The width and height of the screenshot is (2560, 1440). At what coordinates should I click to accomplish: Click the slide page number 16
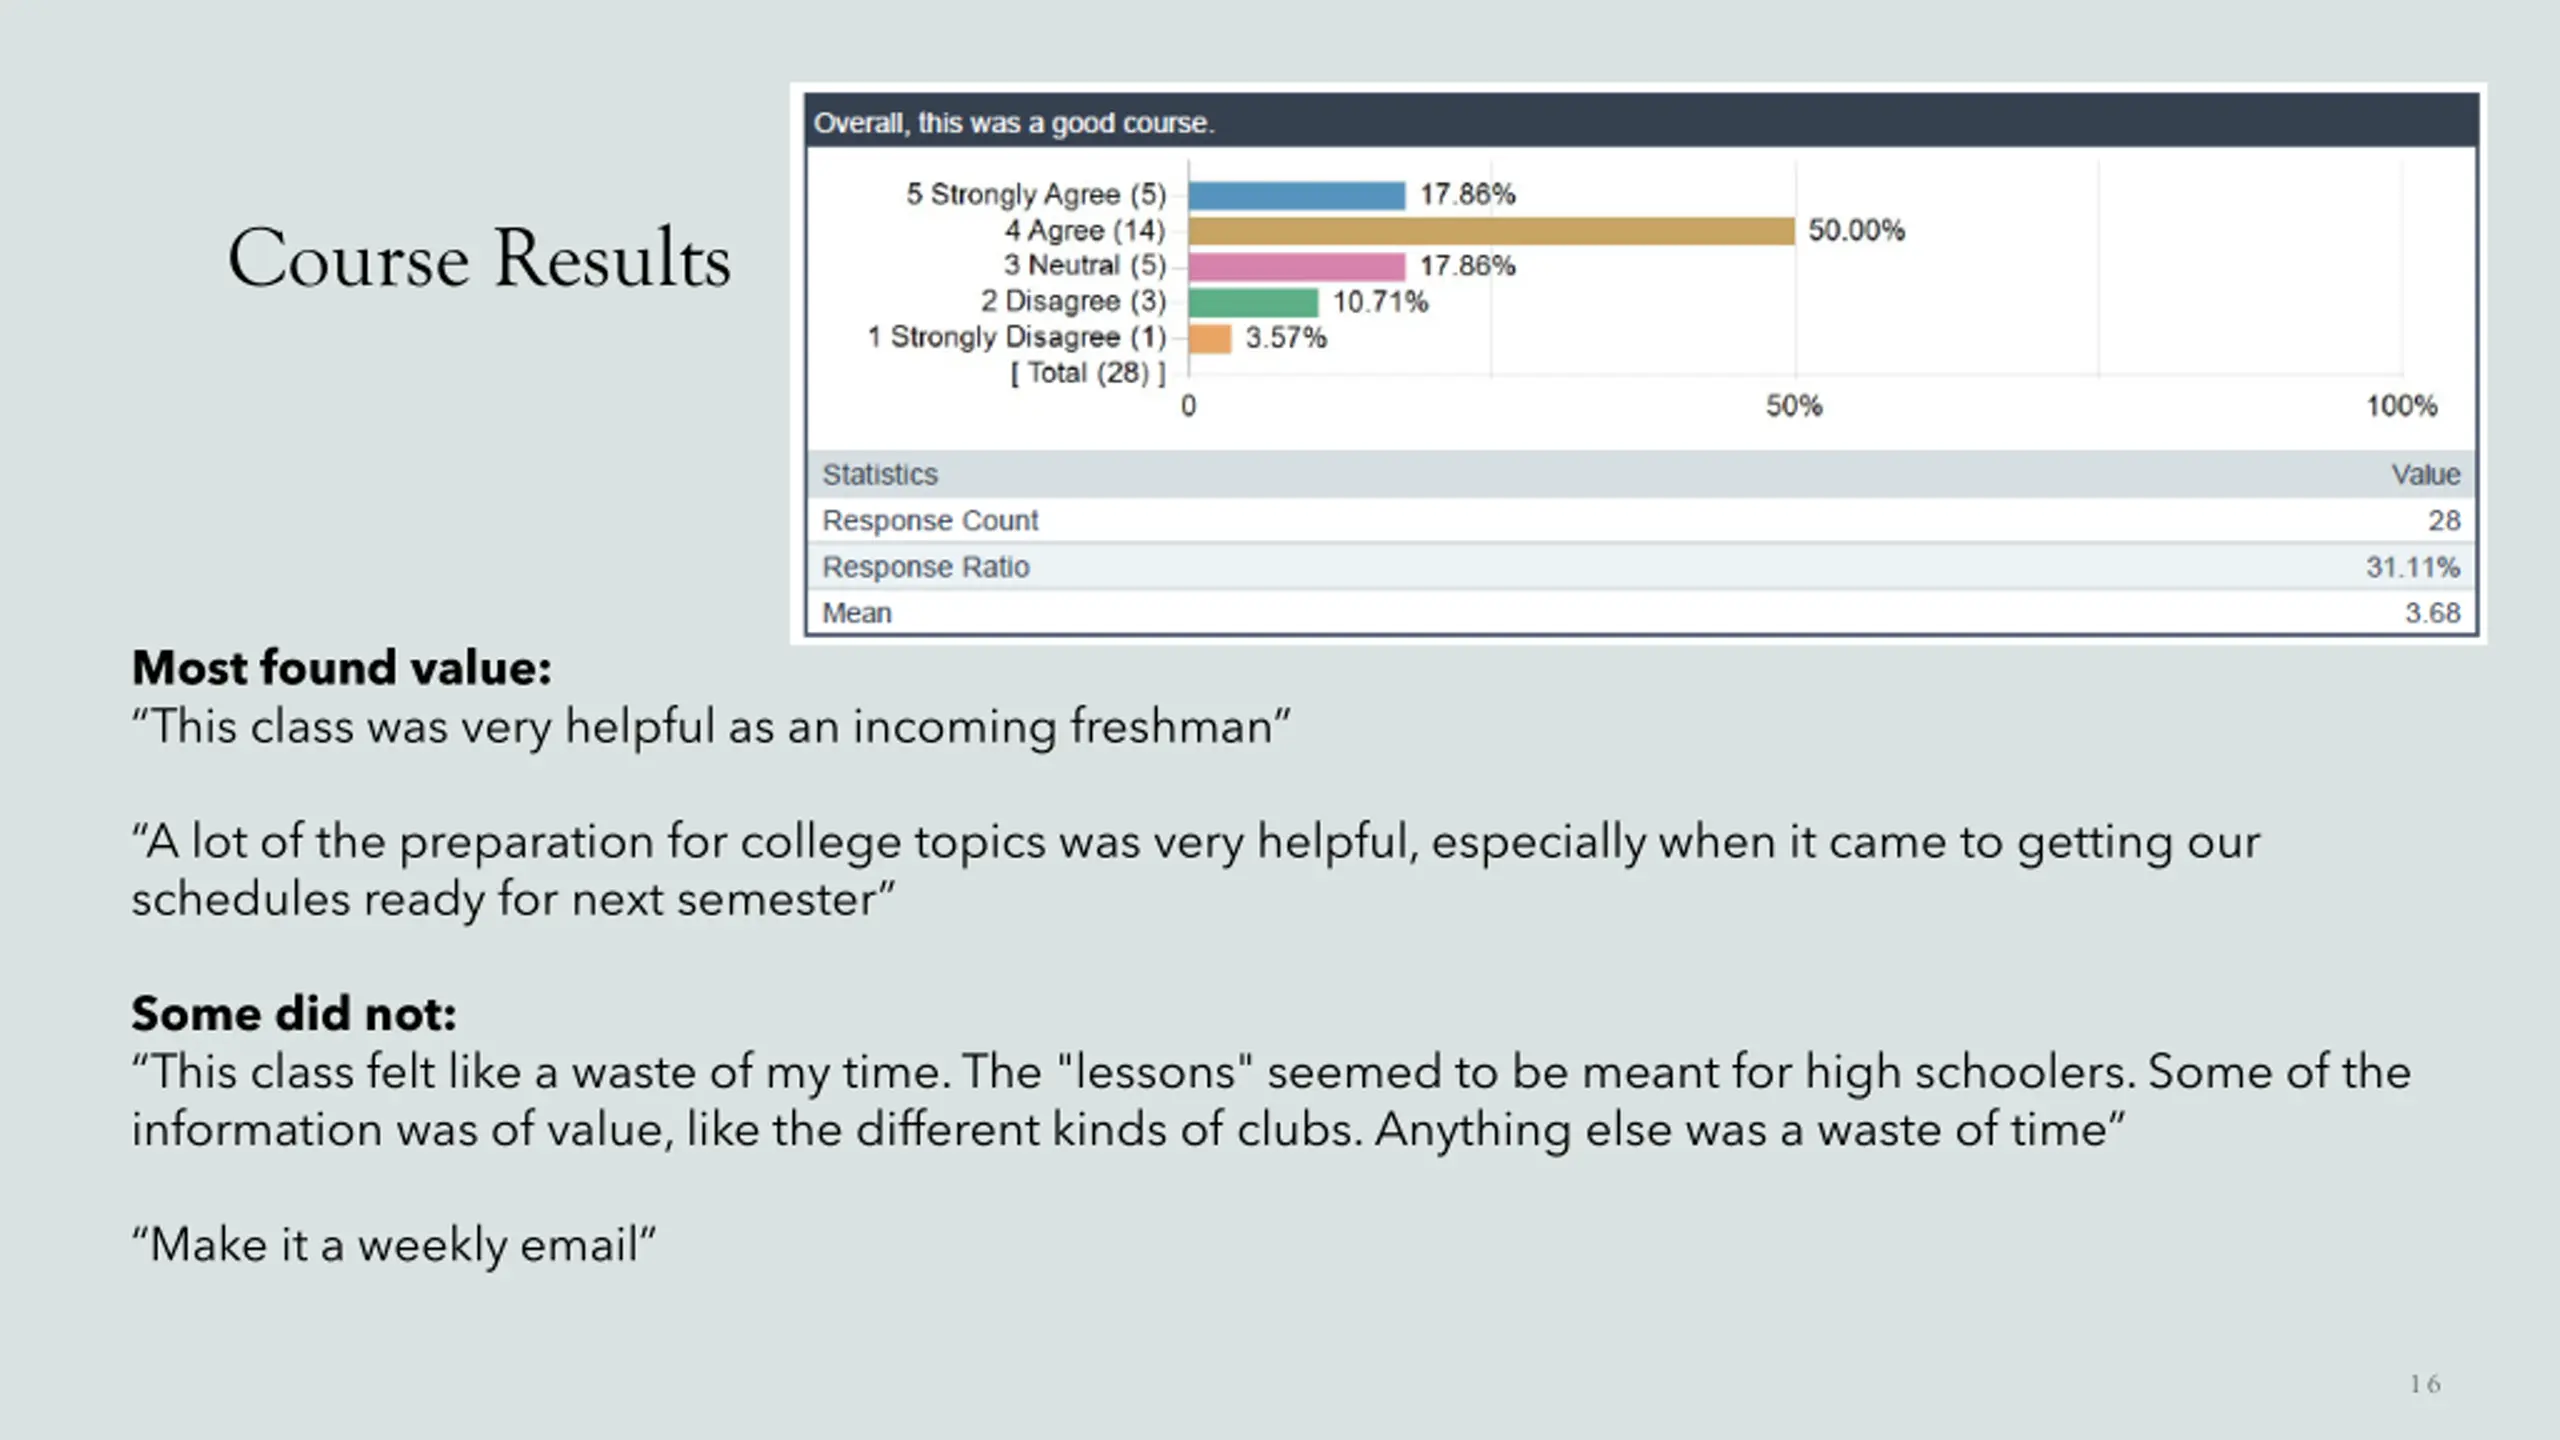click(2425, 1384)
